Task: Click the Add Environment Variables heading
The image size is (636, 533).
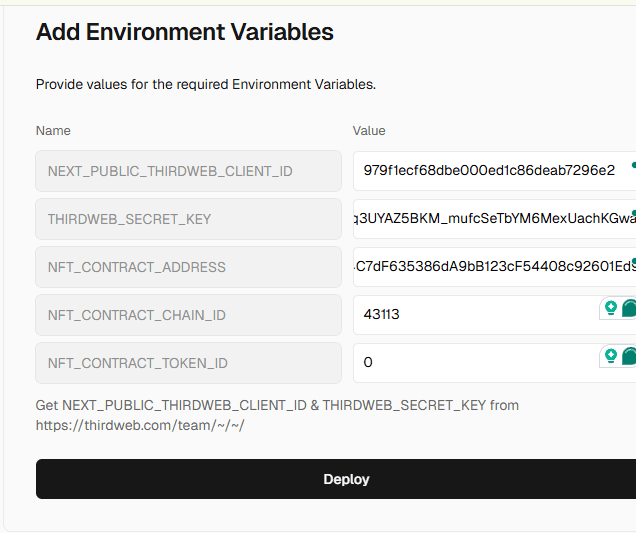Action: click(185, 32)
